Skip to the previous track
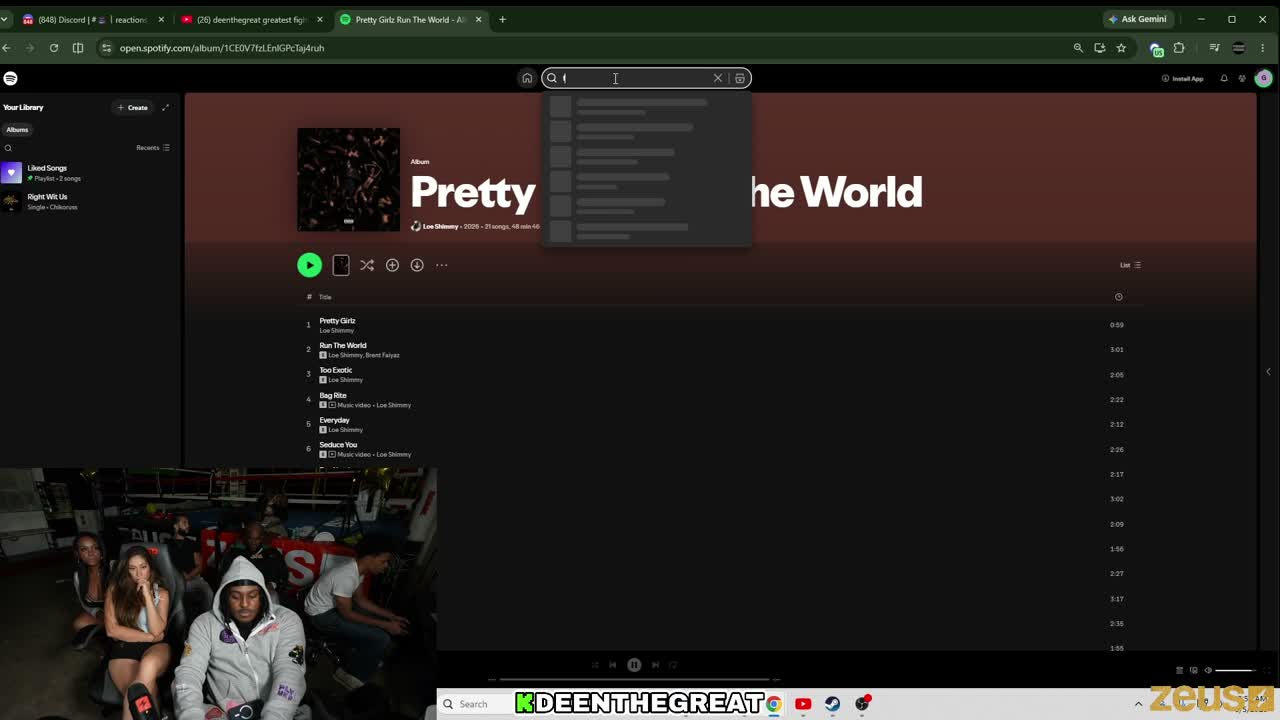1280x720 pixels. click(613, 665)
